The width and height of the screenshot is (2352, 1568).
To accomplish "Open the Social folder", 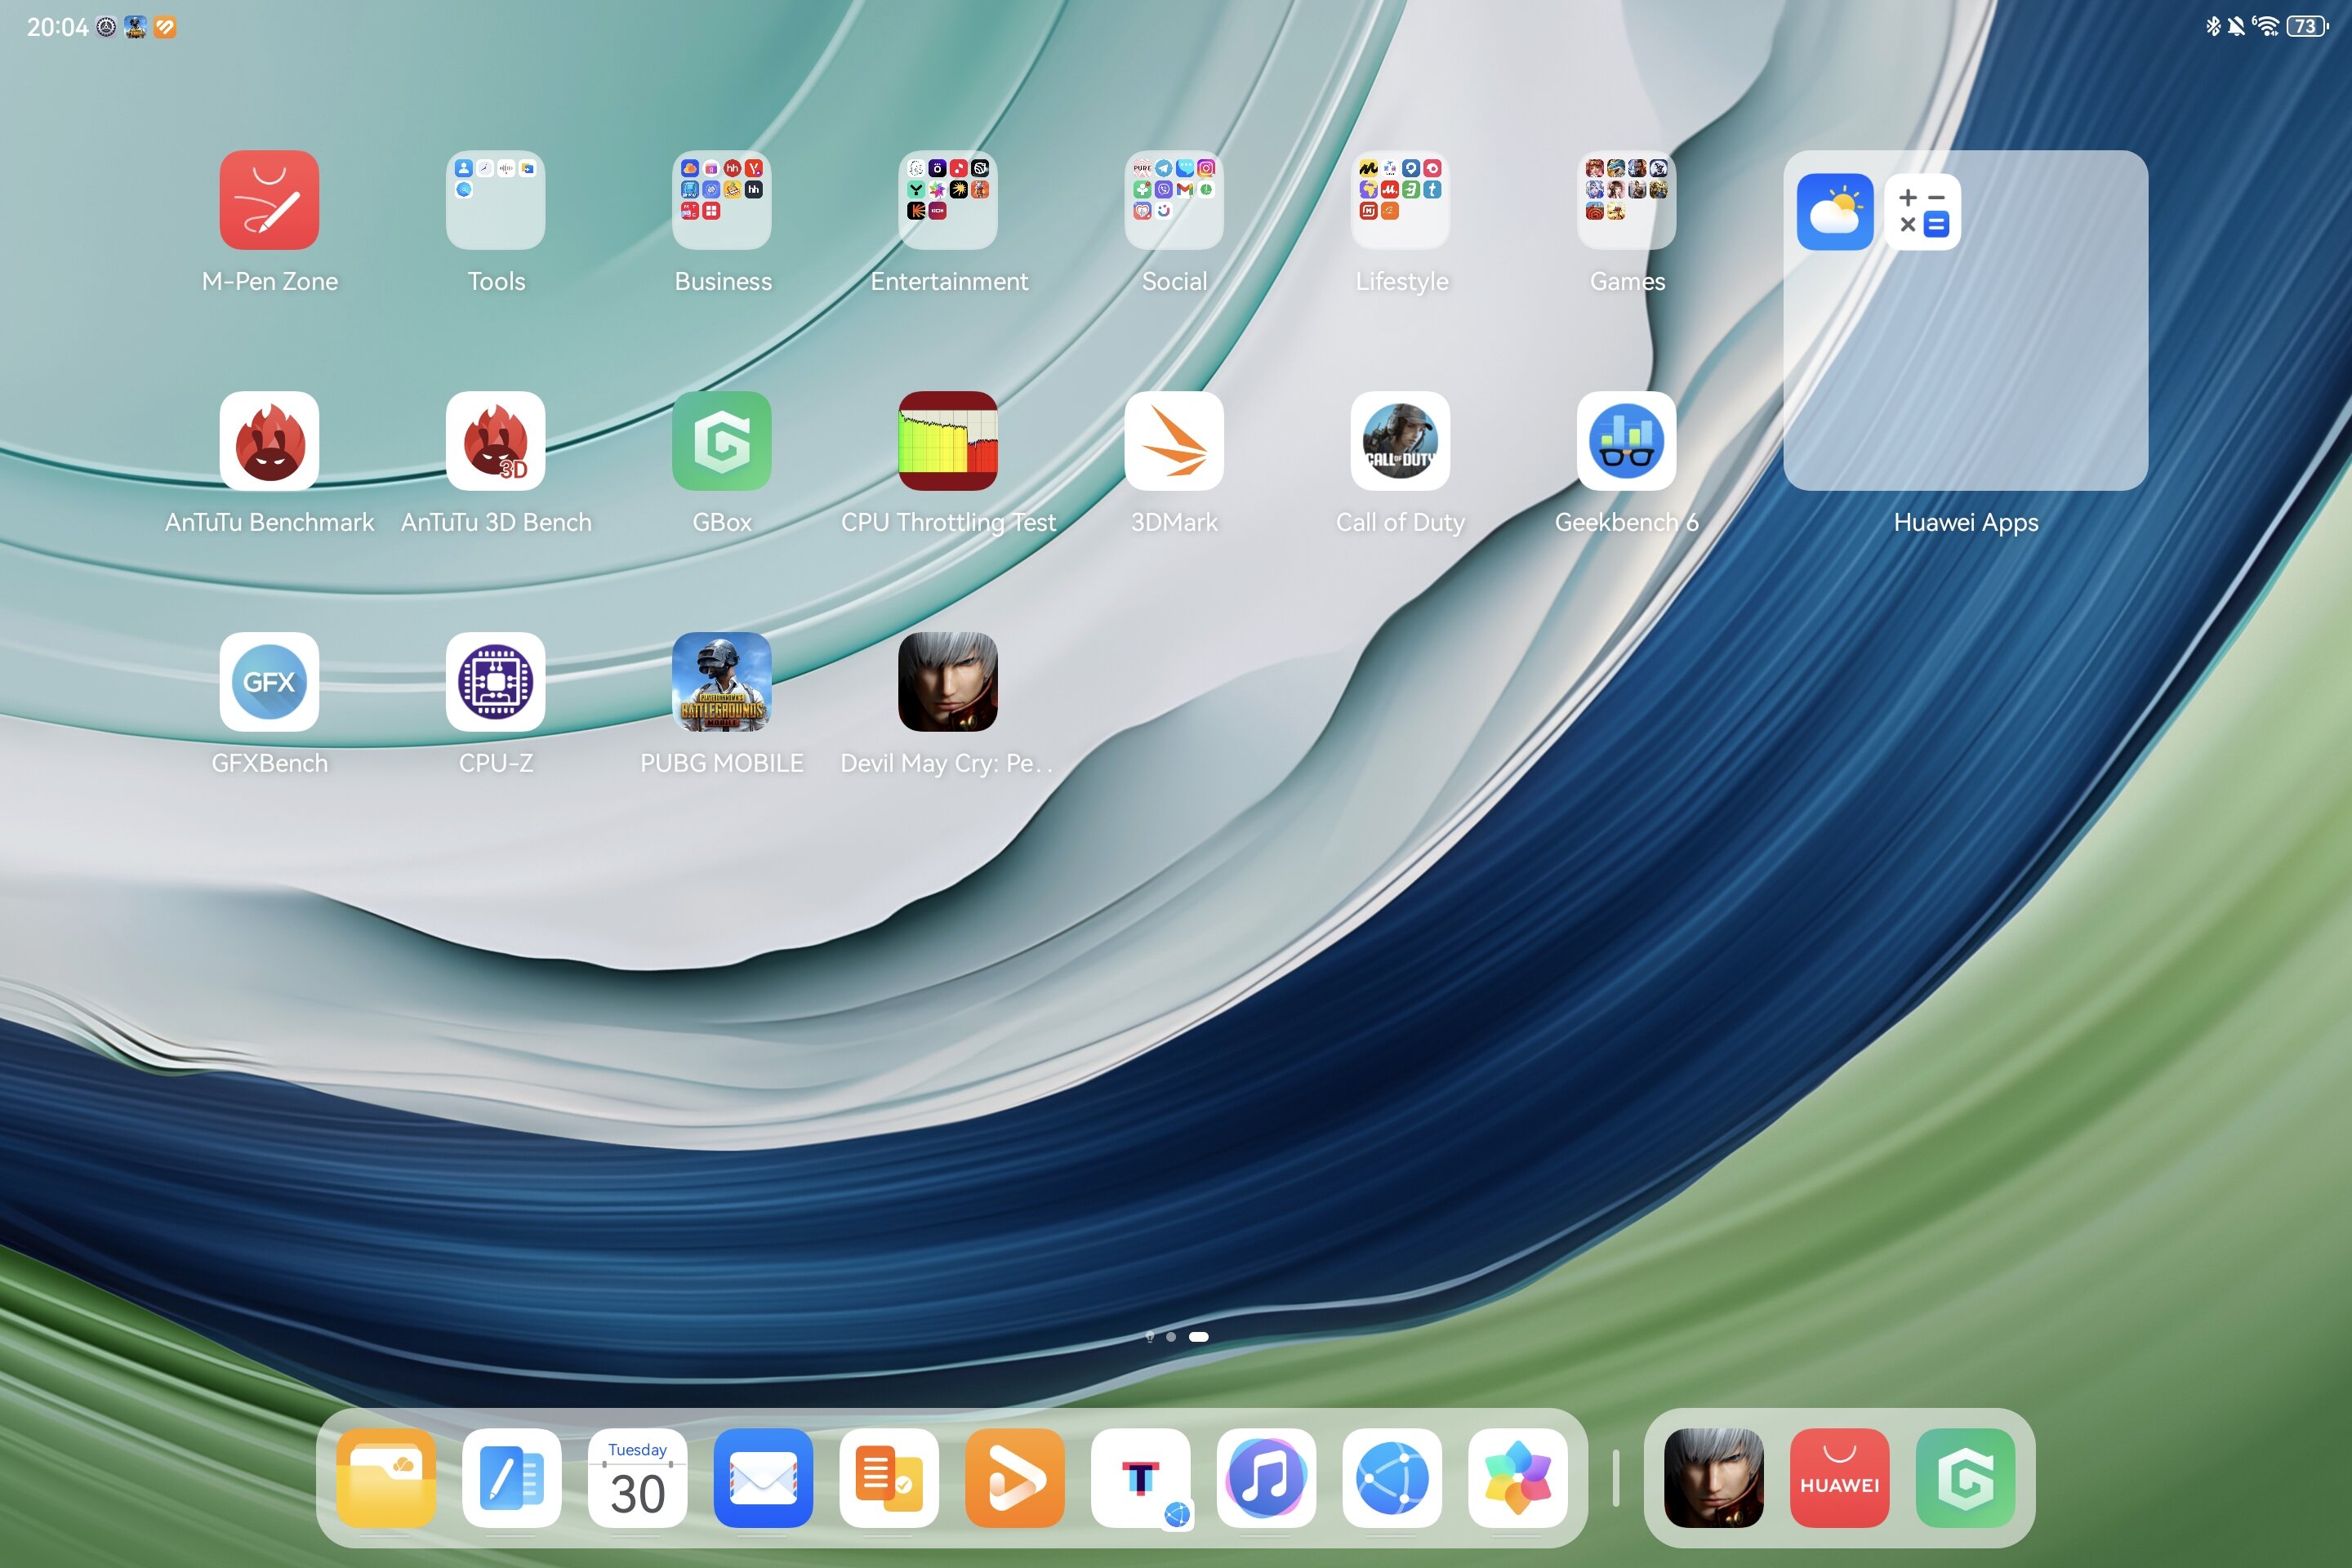I will click(x=1173, y=200).
